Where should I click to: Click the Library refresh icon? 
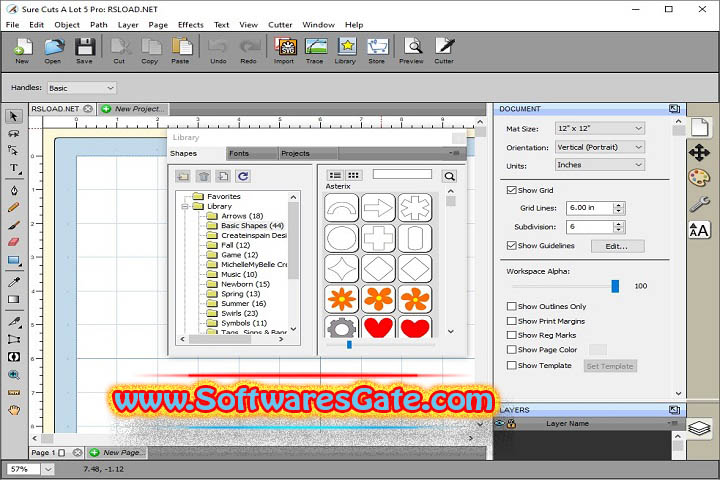coord(243,176)
